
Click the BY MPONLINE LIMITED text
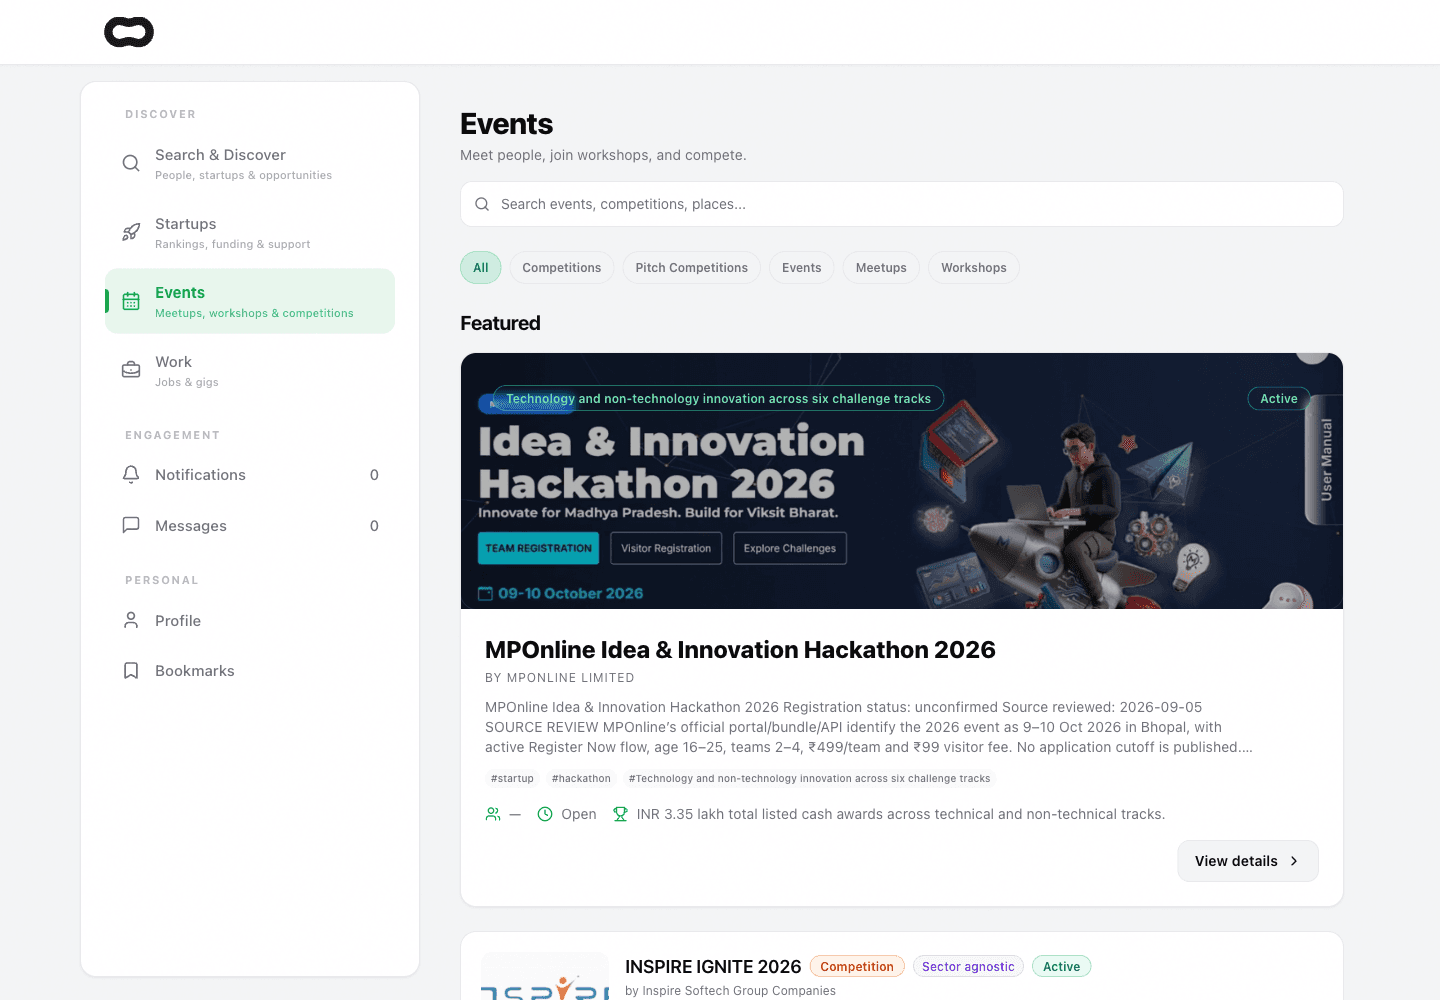[x=560, y=678]
